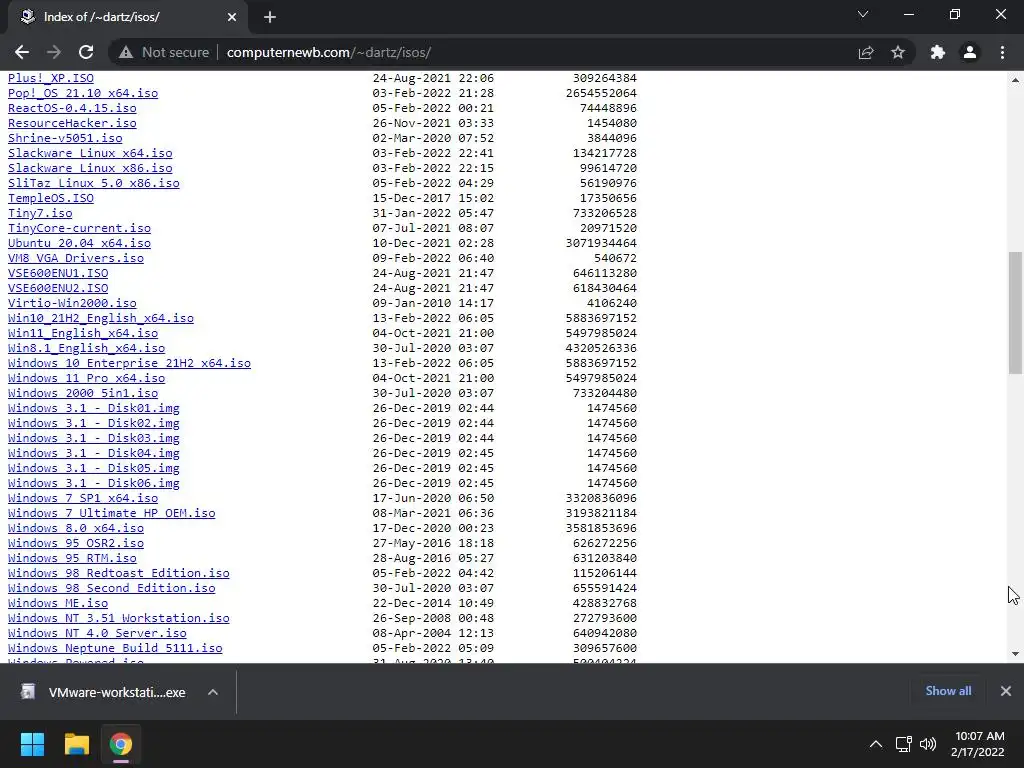Open the network tray icon
1024x768 pixels.
[x=904, y=744]
